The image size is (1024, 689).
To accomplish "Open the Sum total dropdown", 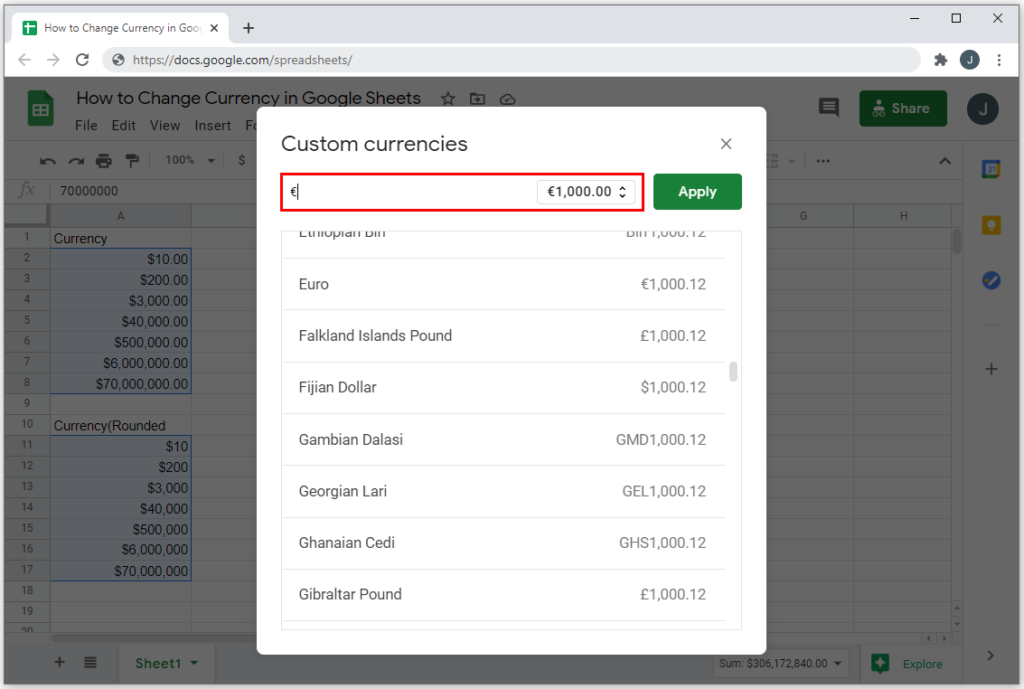I will pyautogui.click(x=781, y=662).
